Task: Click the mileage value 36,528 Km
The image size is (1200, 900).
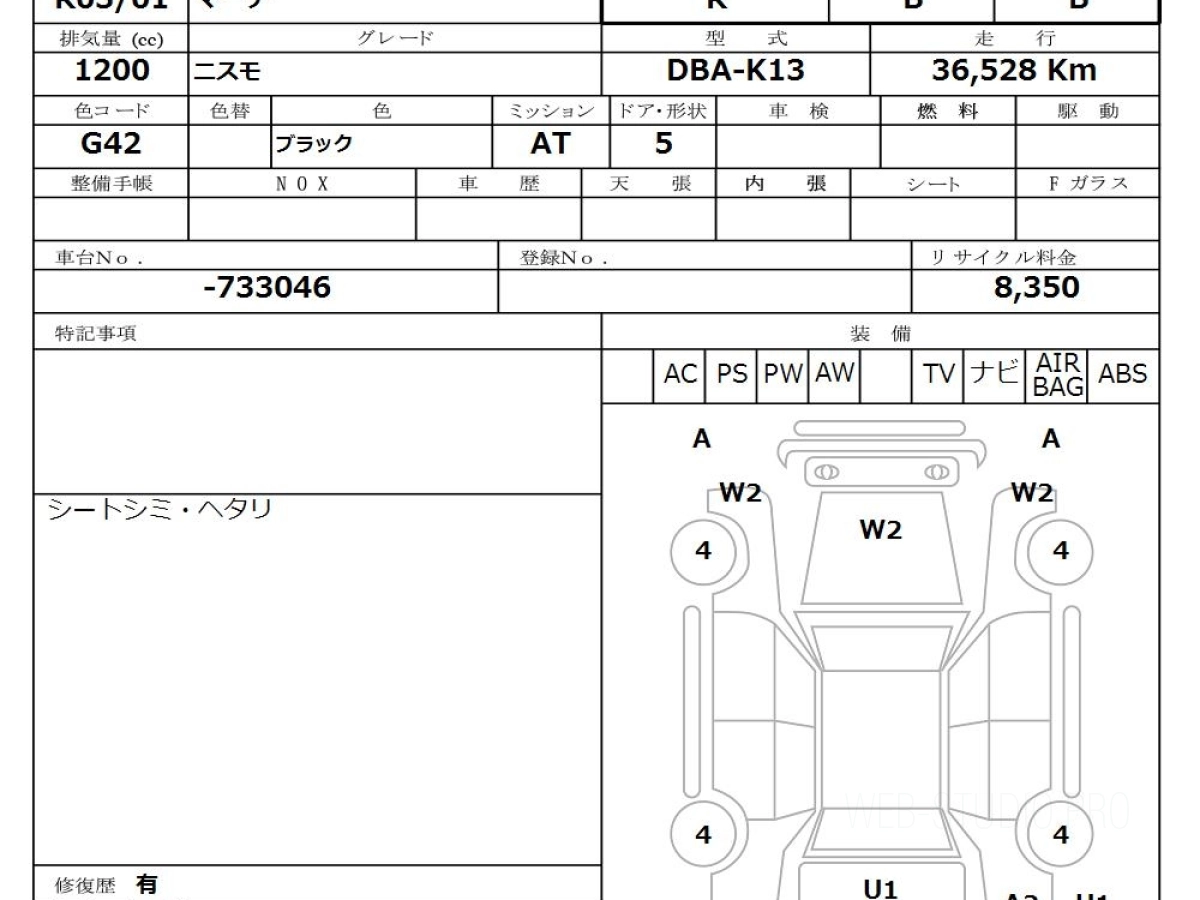Action: click(1014, 71)
